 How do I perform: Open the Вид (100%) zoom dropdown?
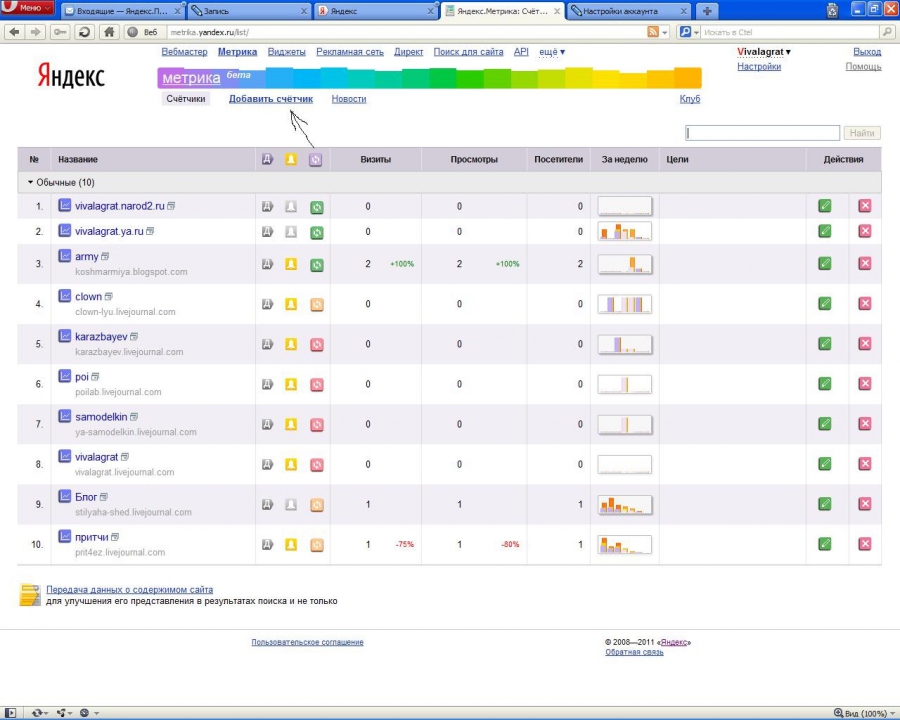point(863,713)
